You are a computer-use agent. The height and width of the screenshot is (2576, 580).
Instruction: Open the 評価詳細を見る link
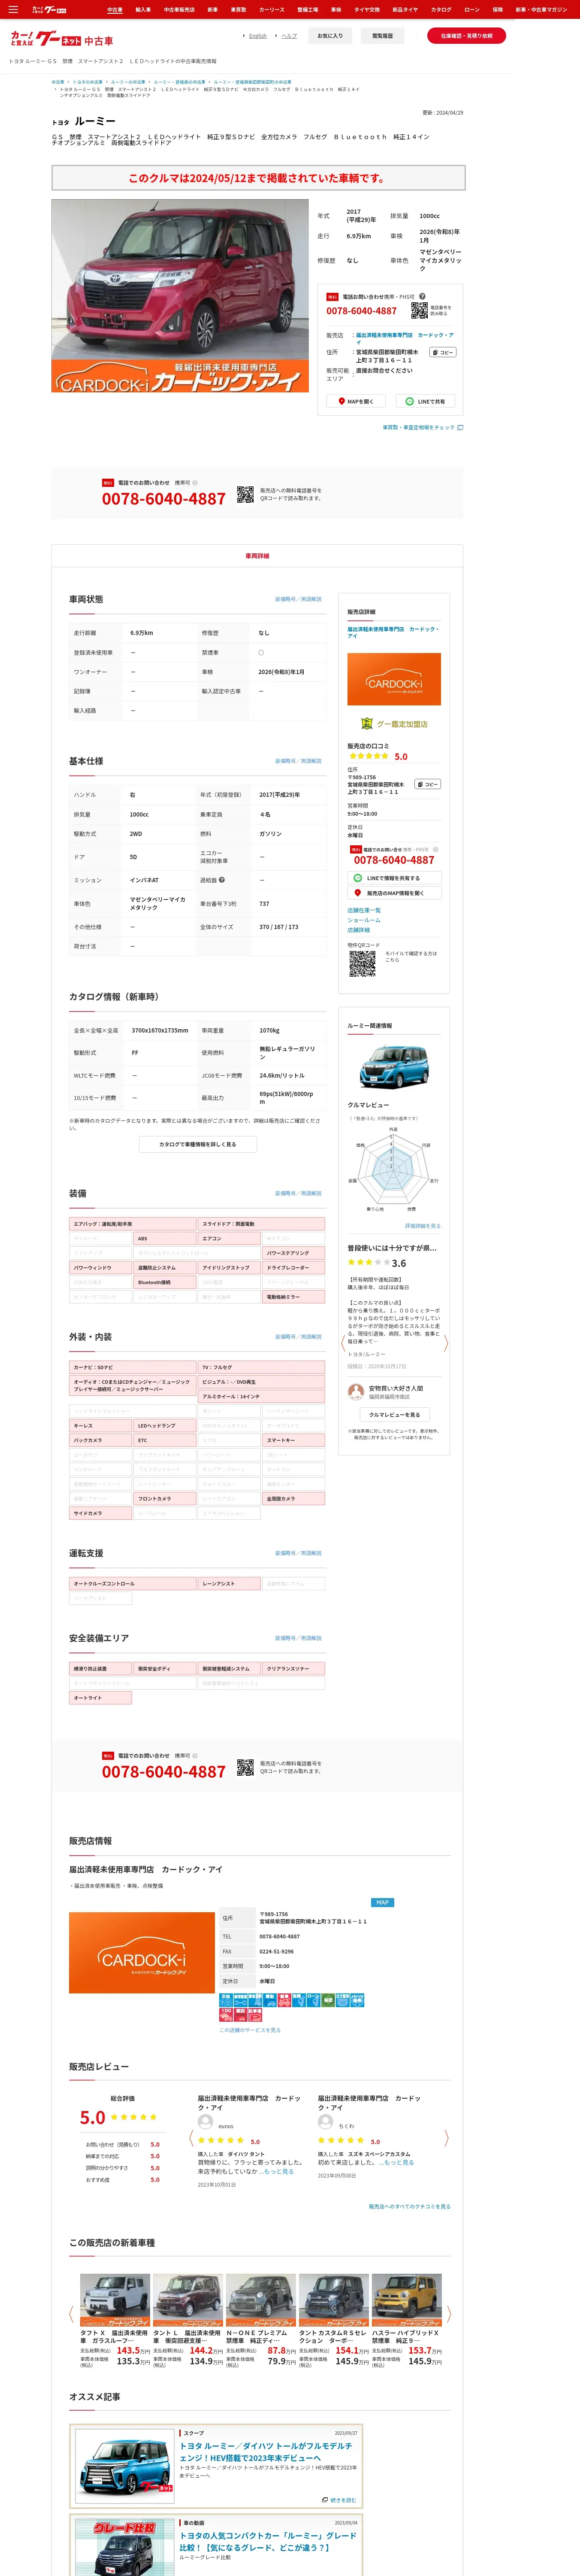(x=422, y=1226)
